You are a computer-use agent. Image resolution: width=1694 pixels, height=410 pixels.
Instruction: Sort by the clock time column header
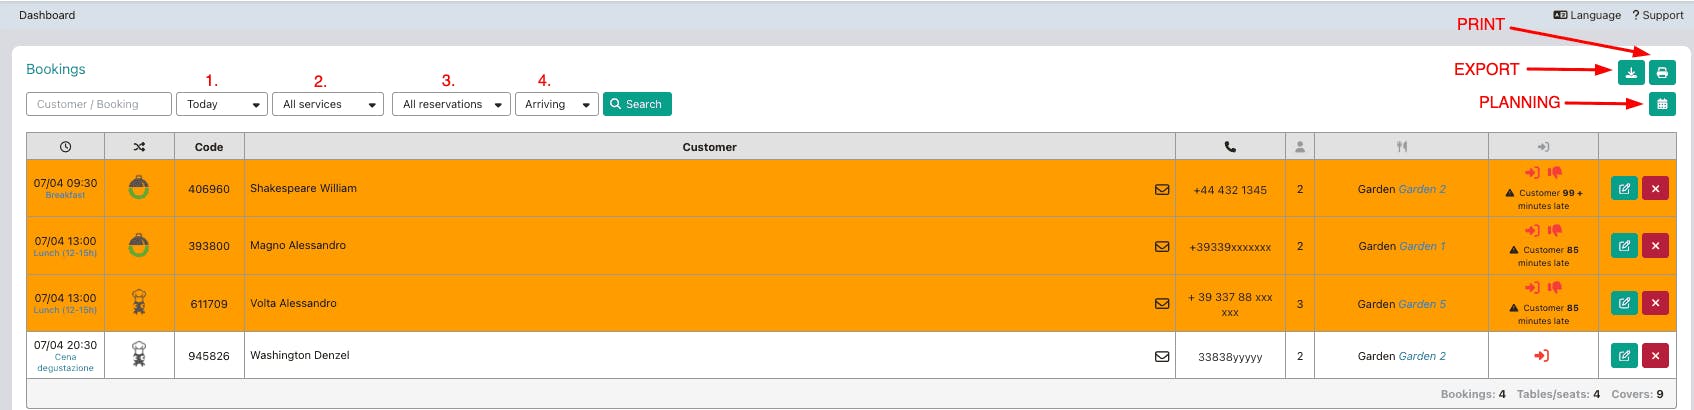65,147
